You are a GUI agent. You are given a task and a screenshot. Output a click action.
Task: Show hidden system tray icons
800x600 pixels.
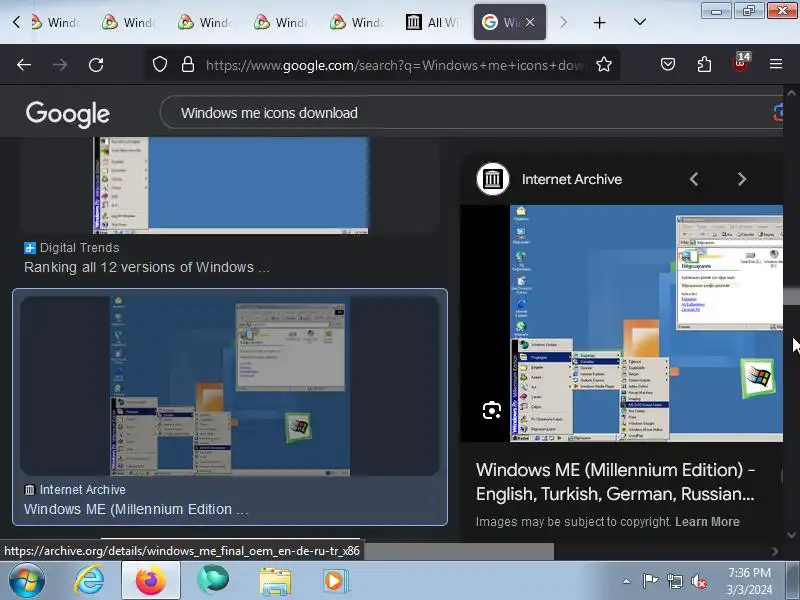point(627,581)
